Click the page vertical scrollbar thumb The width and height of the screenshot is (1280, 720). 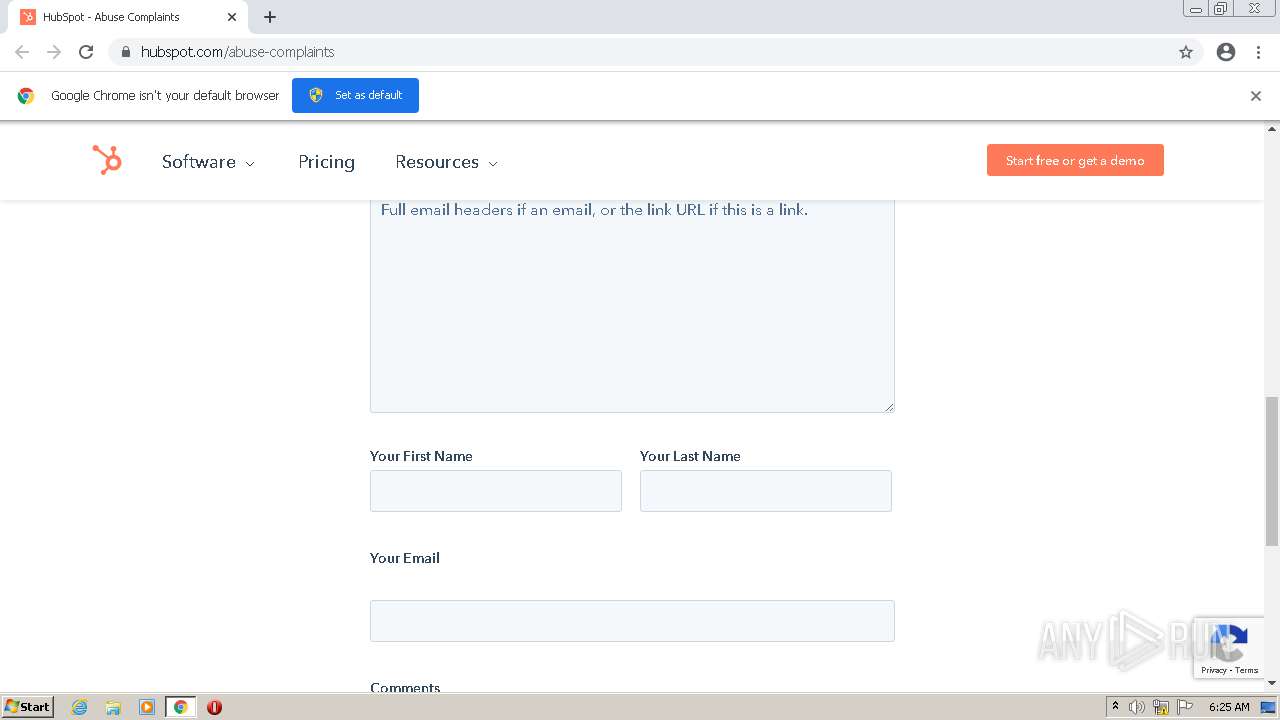click(x=1272, y=471)
